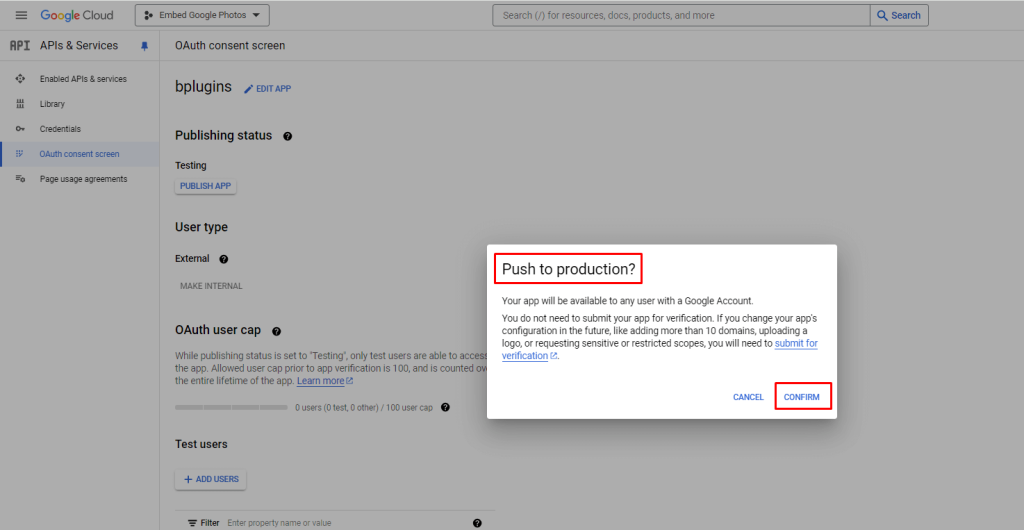1024x530 pixels.
Task: Click the bplugins app name
Action: (x=203, y=87)
